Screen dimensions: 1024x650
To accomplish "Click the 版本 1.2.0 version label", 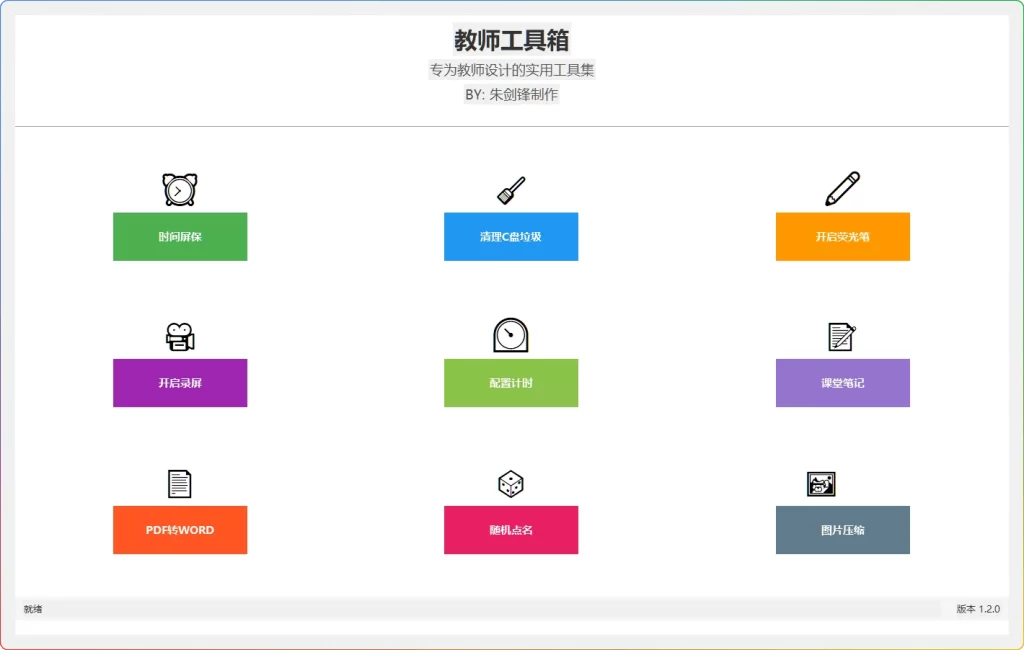I will (975, 609).
